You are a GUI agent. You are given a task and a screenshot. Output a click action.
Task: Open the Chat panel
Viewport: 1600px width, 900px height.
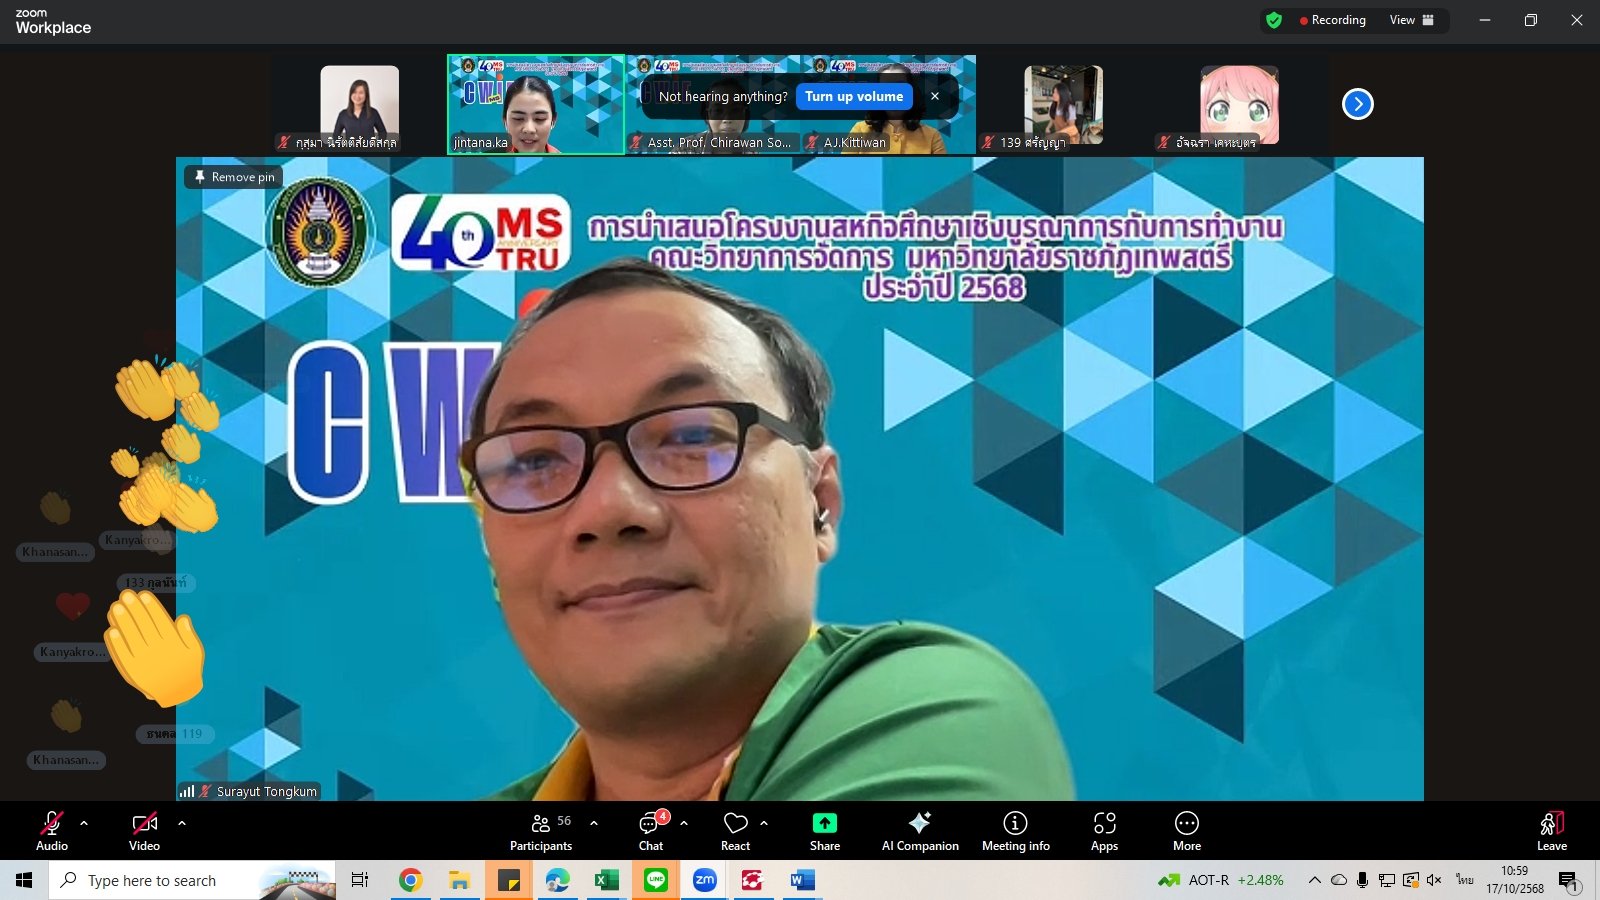point(651,831)
